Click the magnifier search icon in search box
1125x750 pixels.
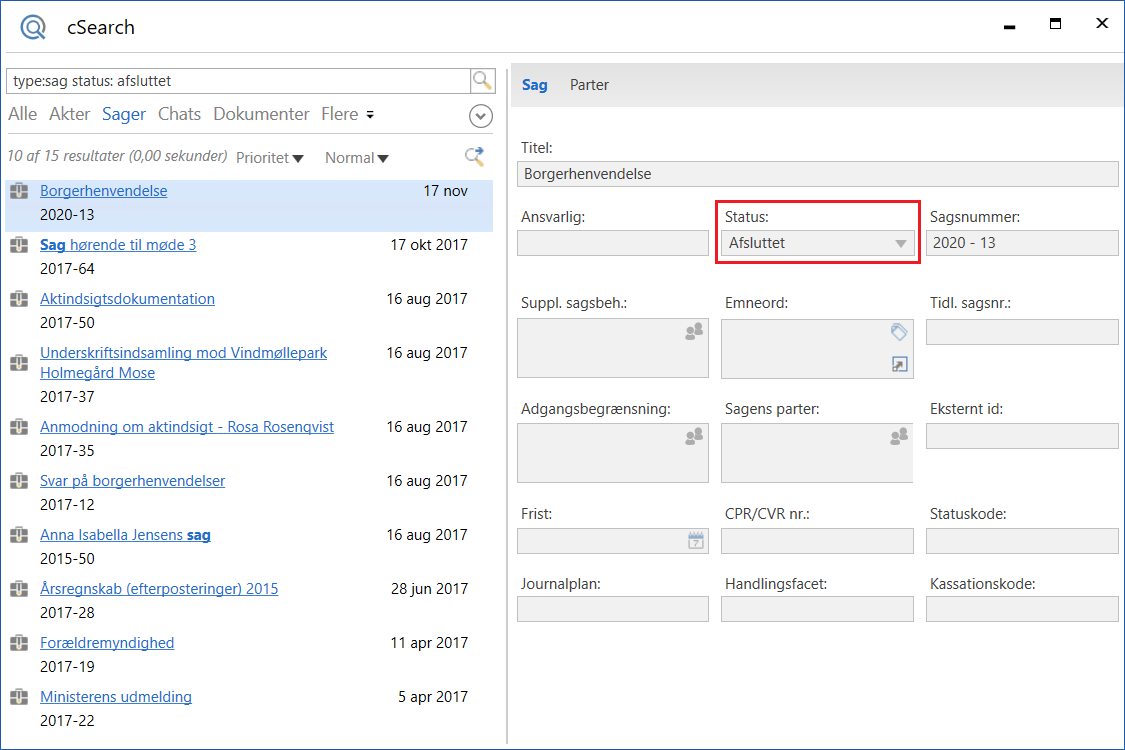482,81
